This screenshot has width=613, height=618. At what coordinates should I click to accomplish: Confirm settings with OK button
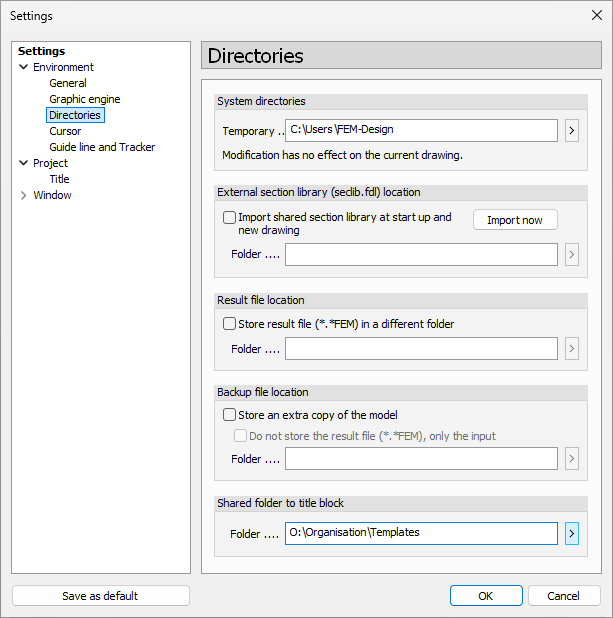point(486,596)
